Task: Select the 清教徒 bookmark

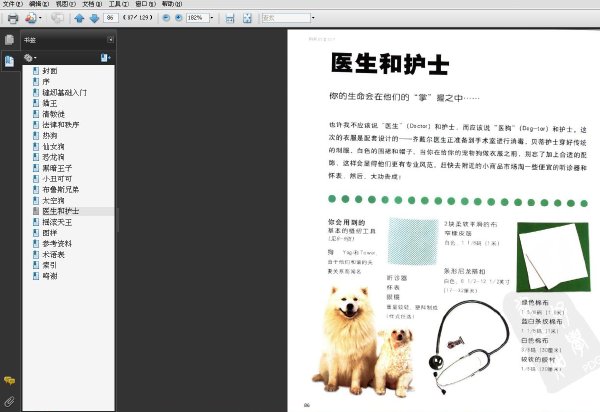Action: coord(53,114)
